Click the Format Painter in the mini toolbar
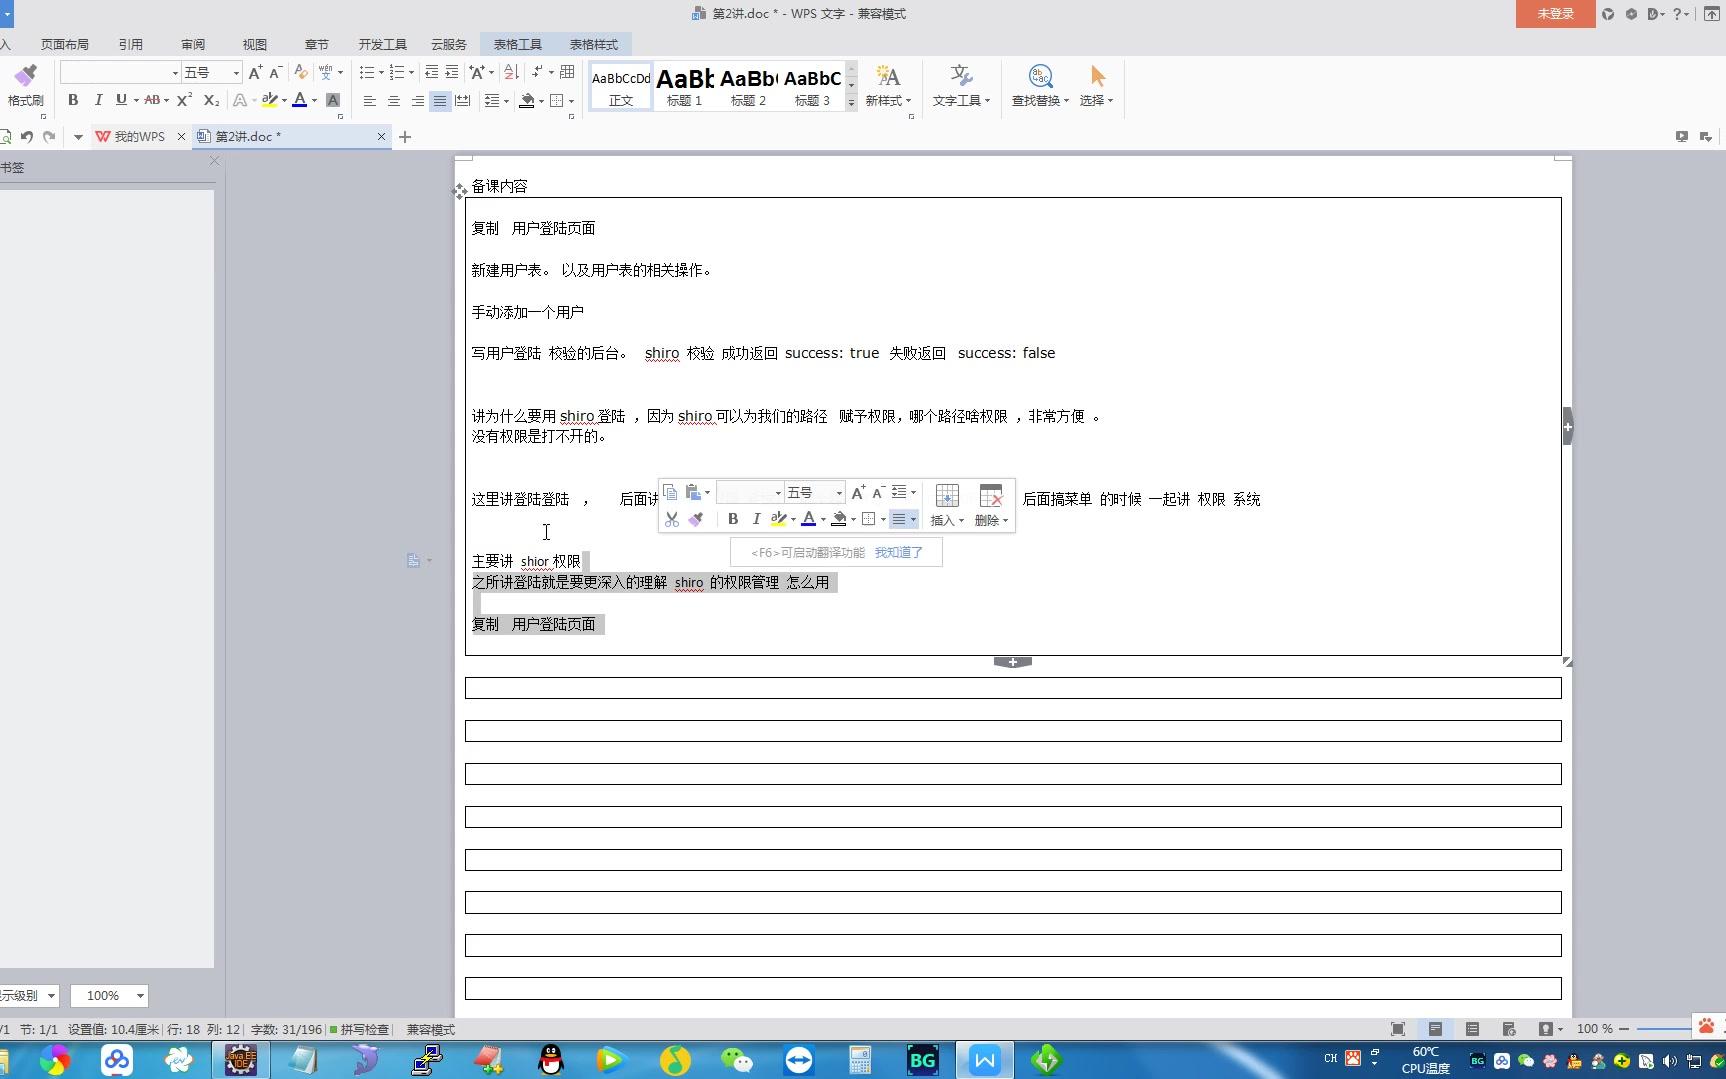The height and width of the screenshot is (1079, 1726). [x=696, y=519]
